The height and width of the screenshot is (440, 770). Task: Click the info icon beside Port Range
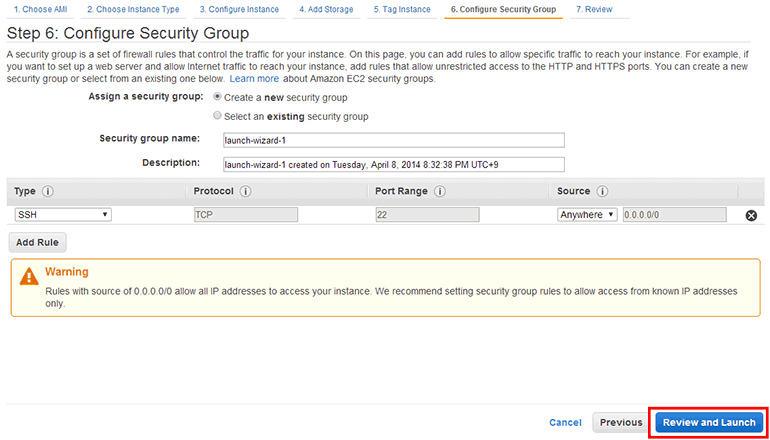(x=440, y=191)
